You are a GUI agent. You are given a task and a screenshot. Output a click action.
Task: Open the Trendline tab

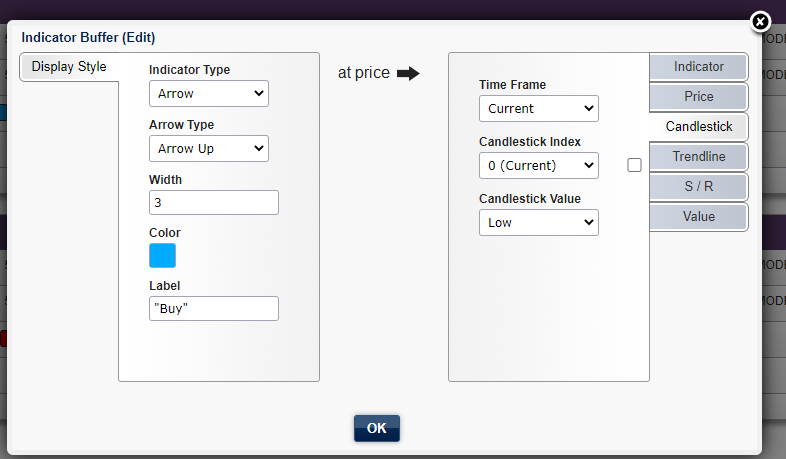[x=698, y=156]
